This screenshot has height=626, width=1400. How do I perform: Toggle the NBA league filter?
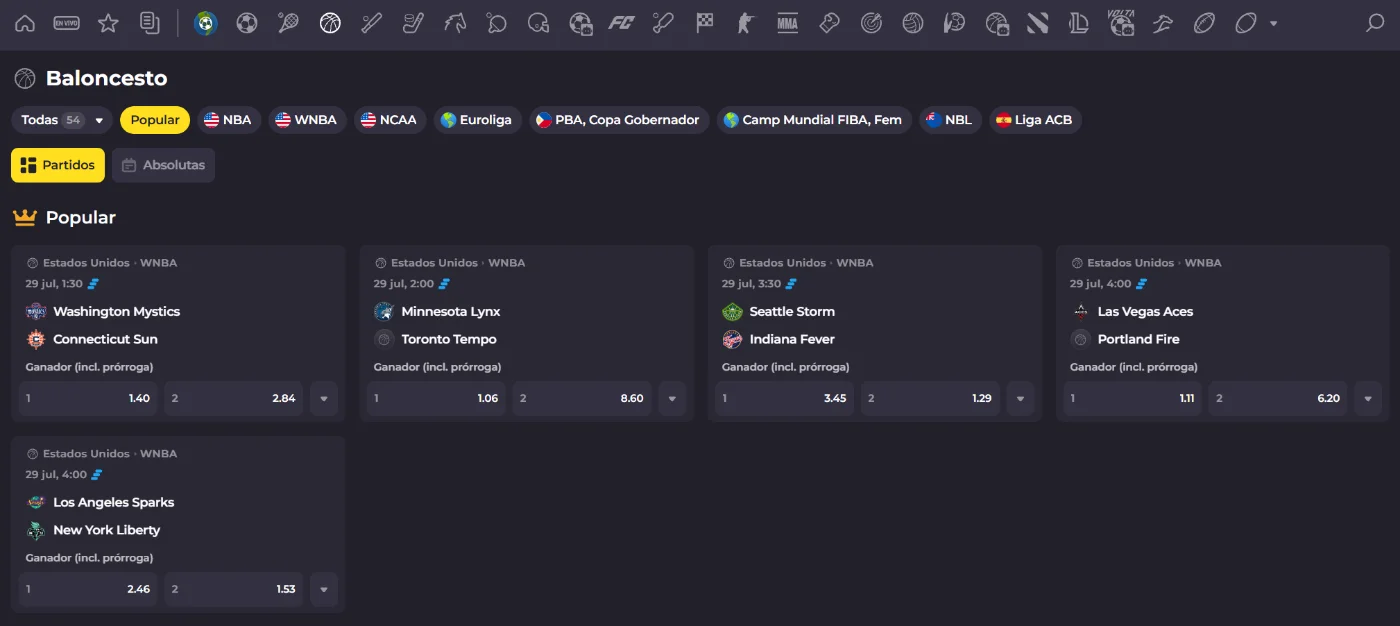229,120
